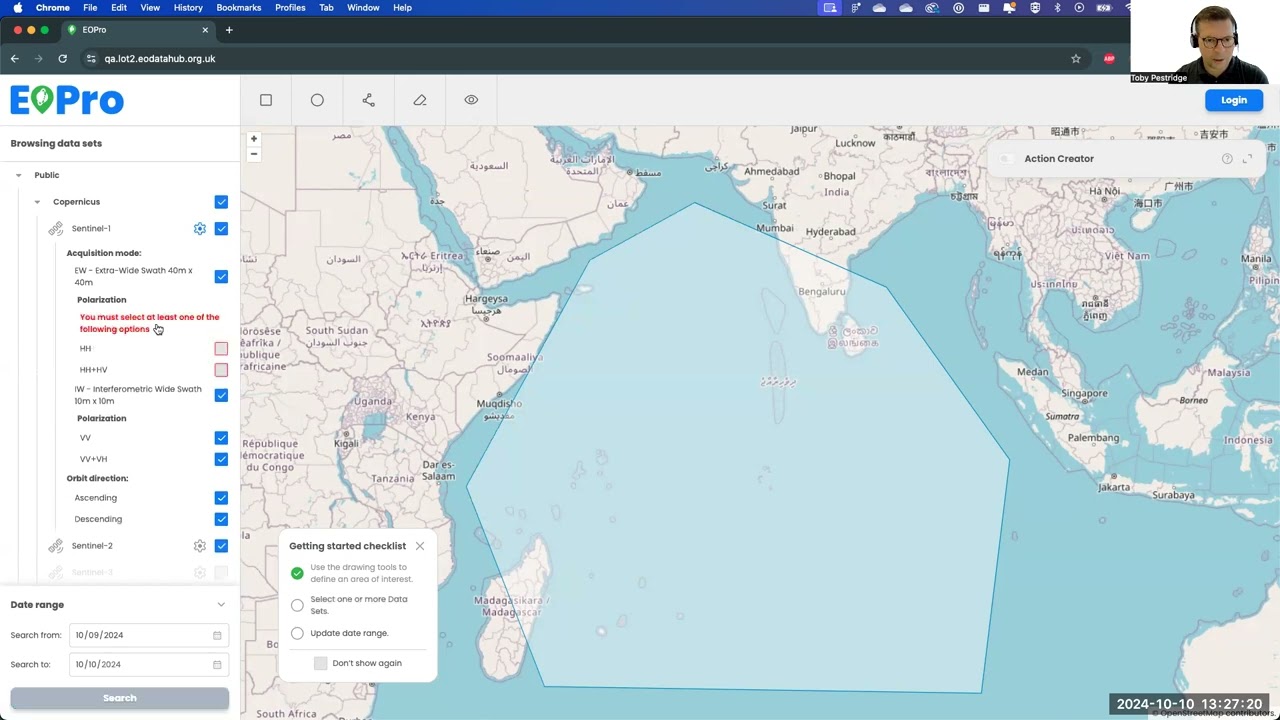Select the eraser tool in the toolbar
The height and width of the screenshot is (720, 1280).
click(420, 100)
